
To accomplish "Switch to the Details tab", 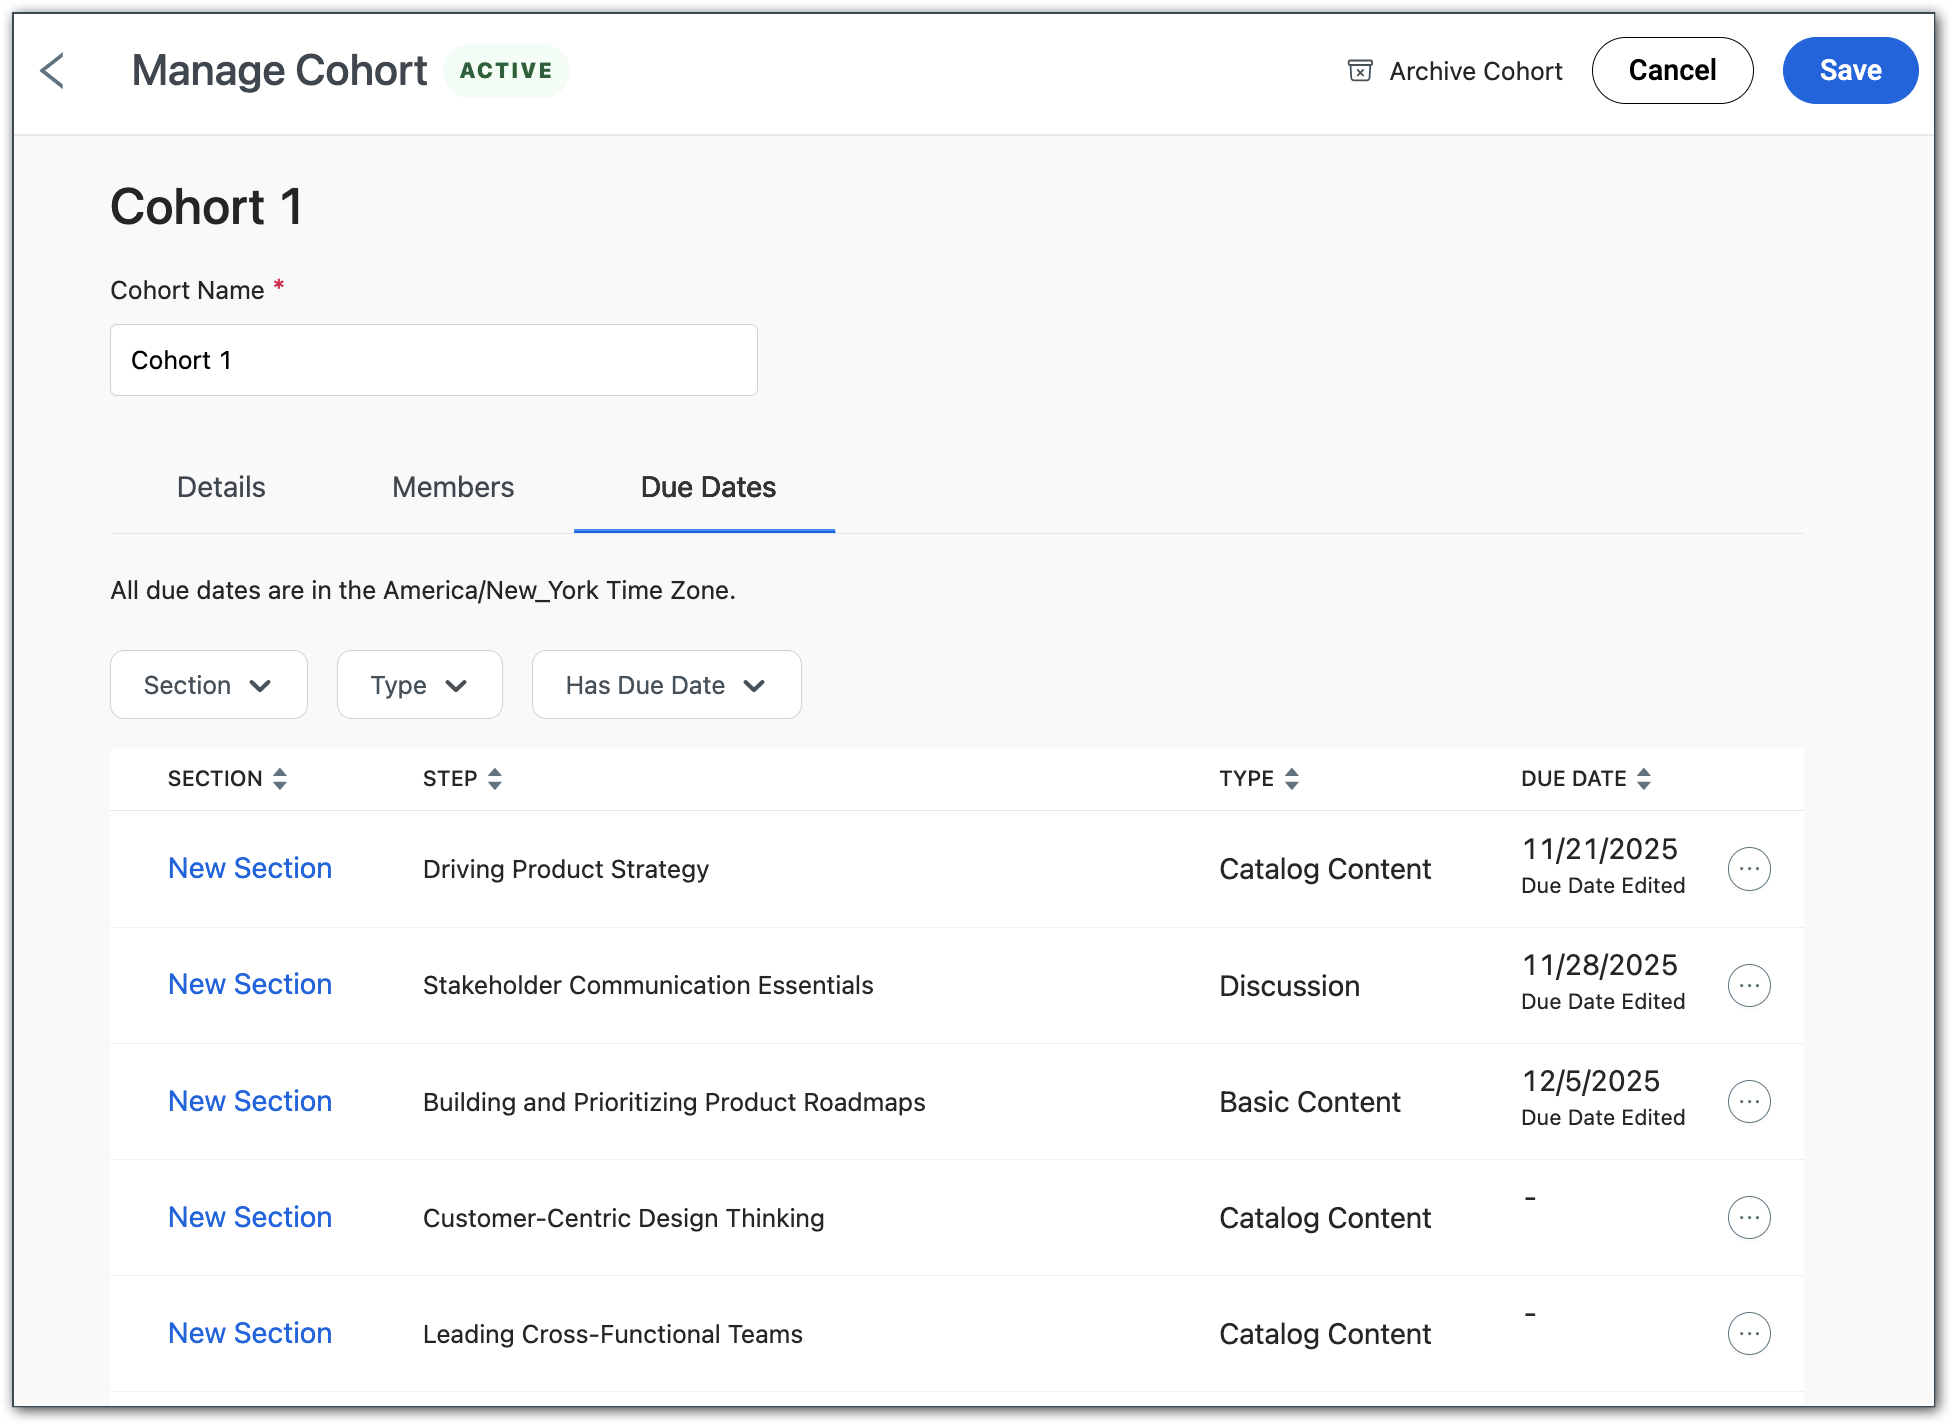I will (x=221, y=487).
